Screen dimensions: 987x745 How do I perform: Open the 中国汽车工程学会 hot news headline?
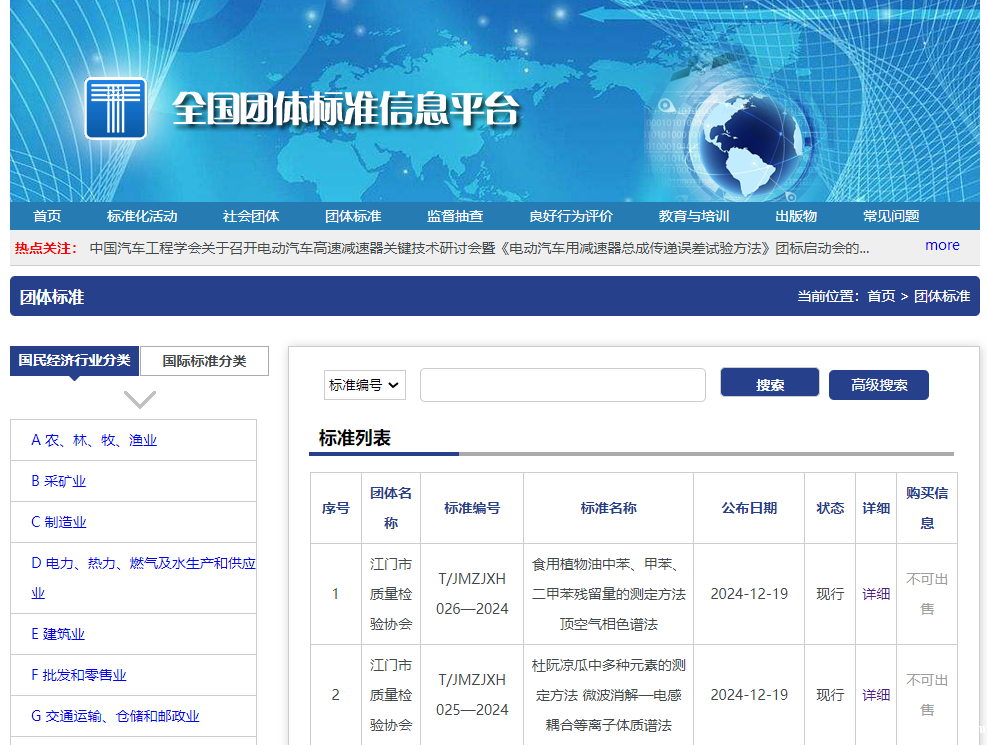point(479,248)
